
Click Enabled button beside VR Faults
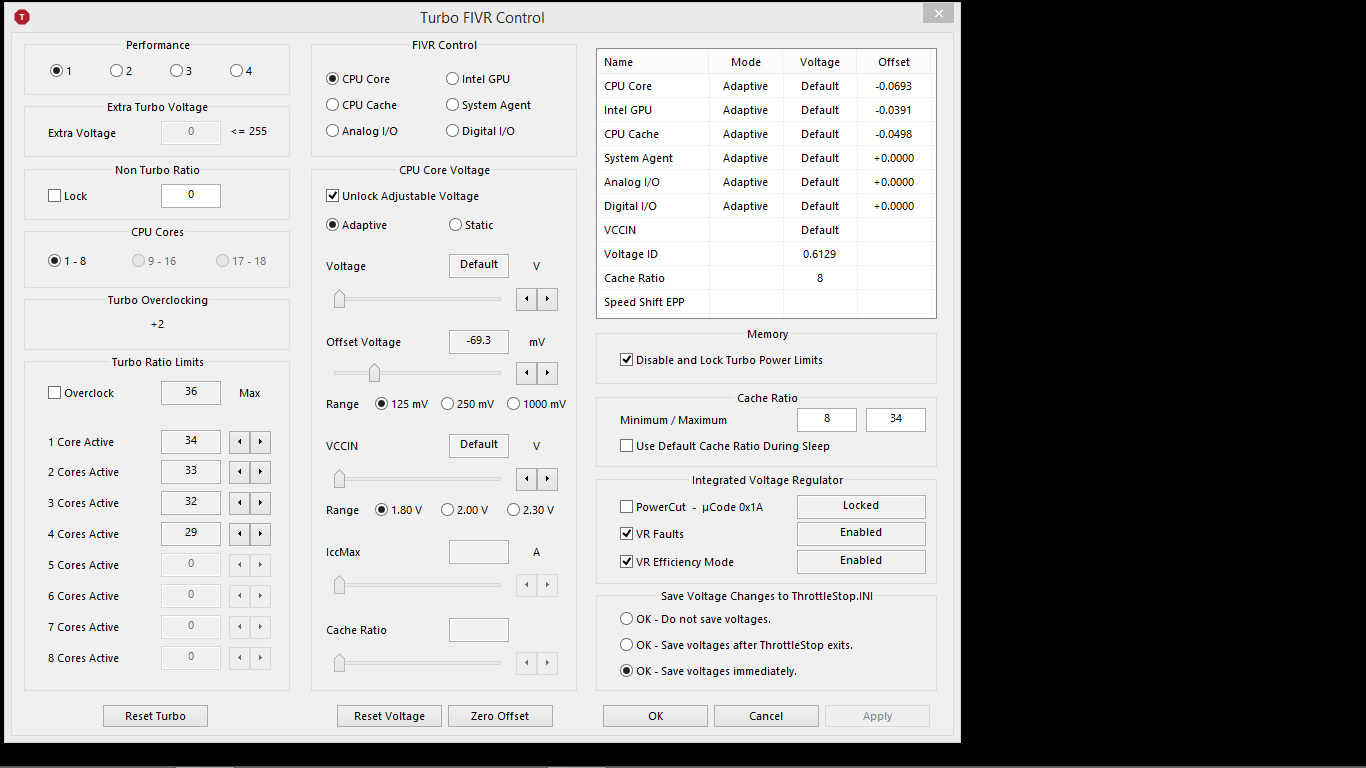861,533
